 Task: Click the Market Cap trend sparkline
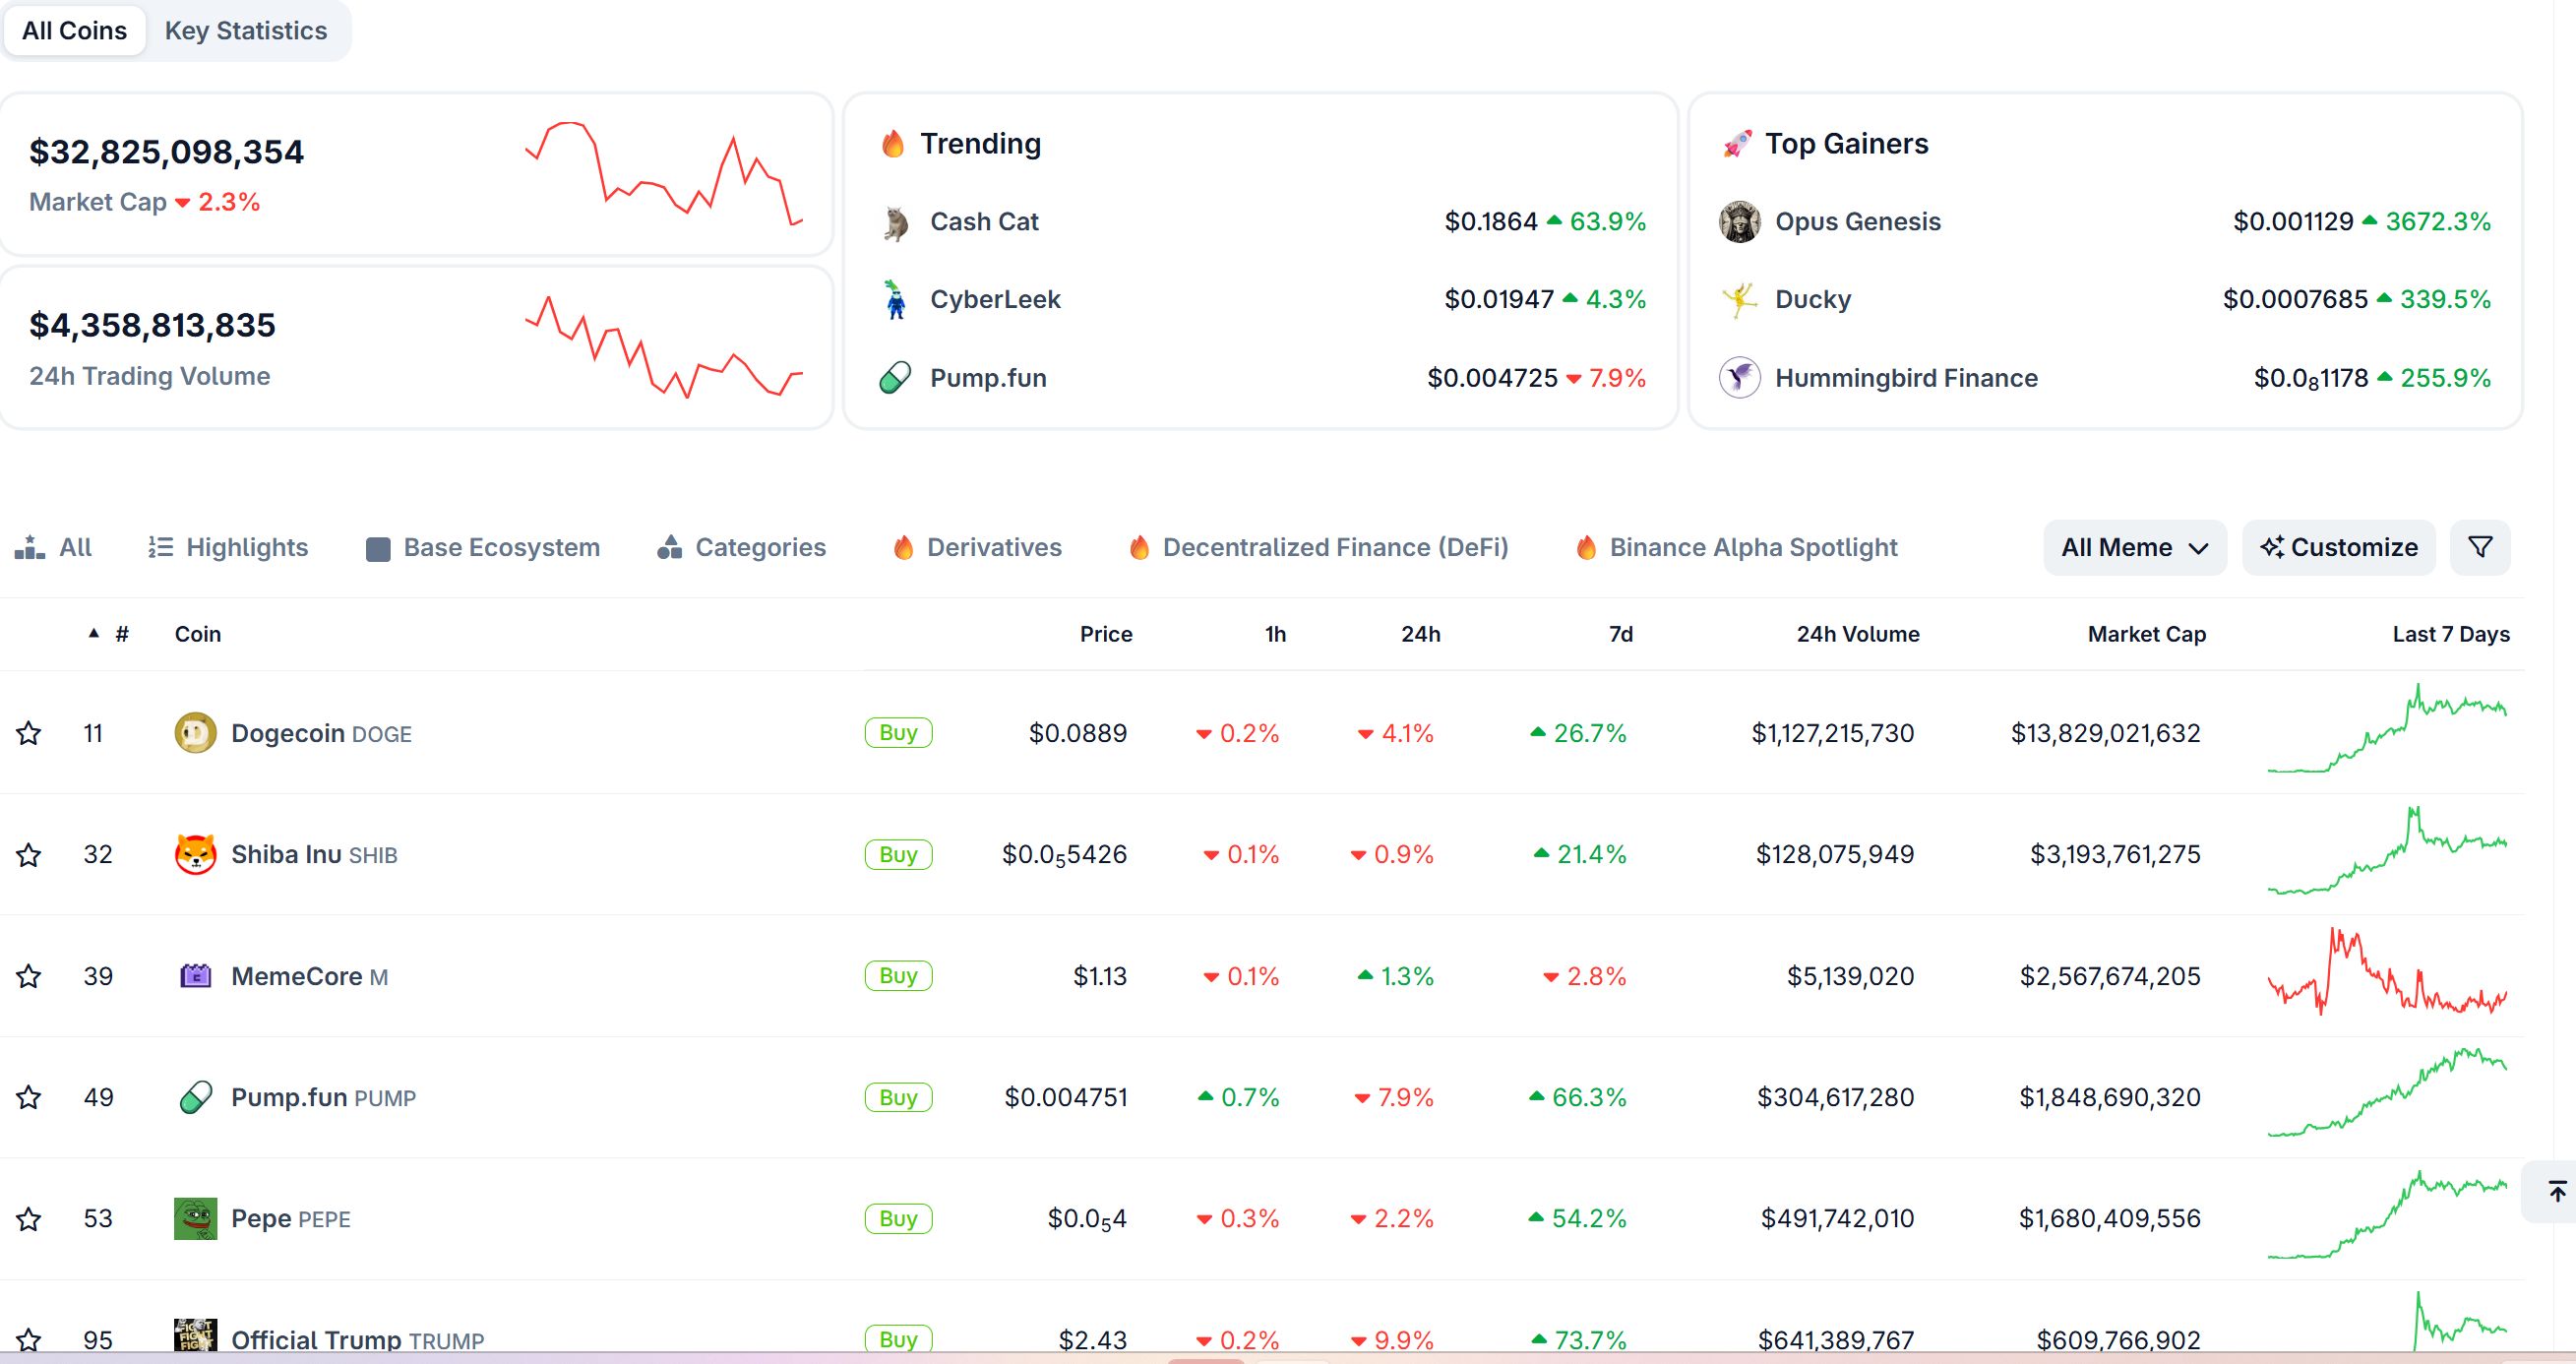pyautogui.click(x=664, y=174)
